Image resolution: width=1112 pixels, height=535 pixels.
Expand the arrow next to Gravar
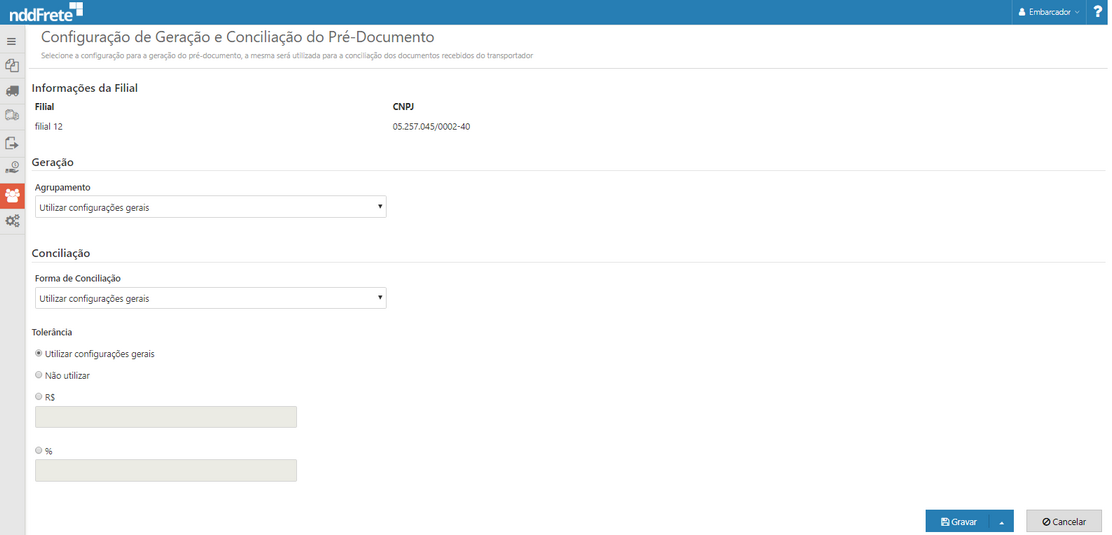(1001, 522)
